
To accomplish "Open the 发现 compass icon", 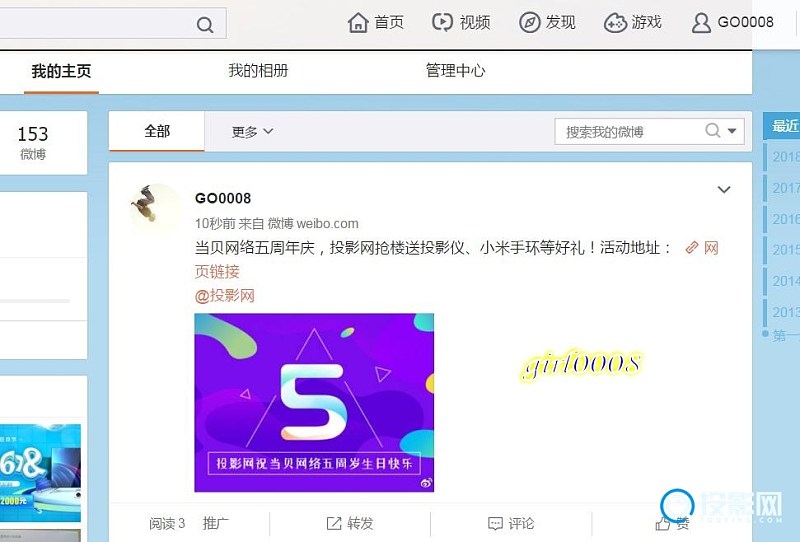I will click(x=530, y=22).
